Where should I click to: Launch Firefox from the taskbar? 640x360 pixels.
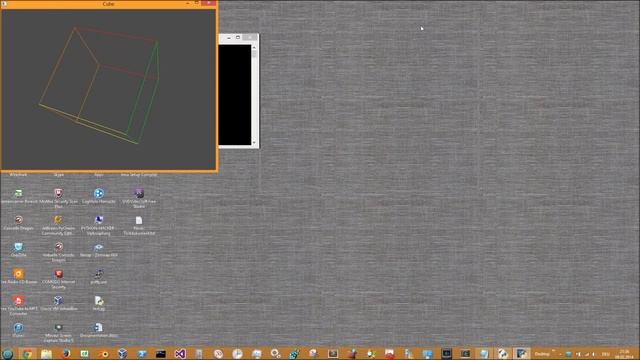coord(65,354)
